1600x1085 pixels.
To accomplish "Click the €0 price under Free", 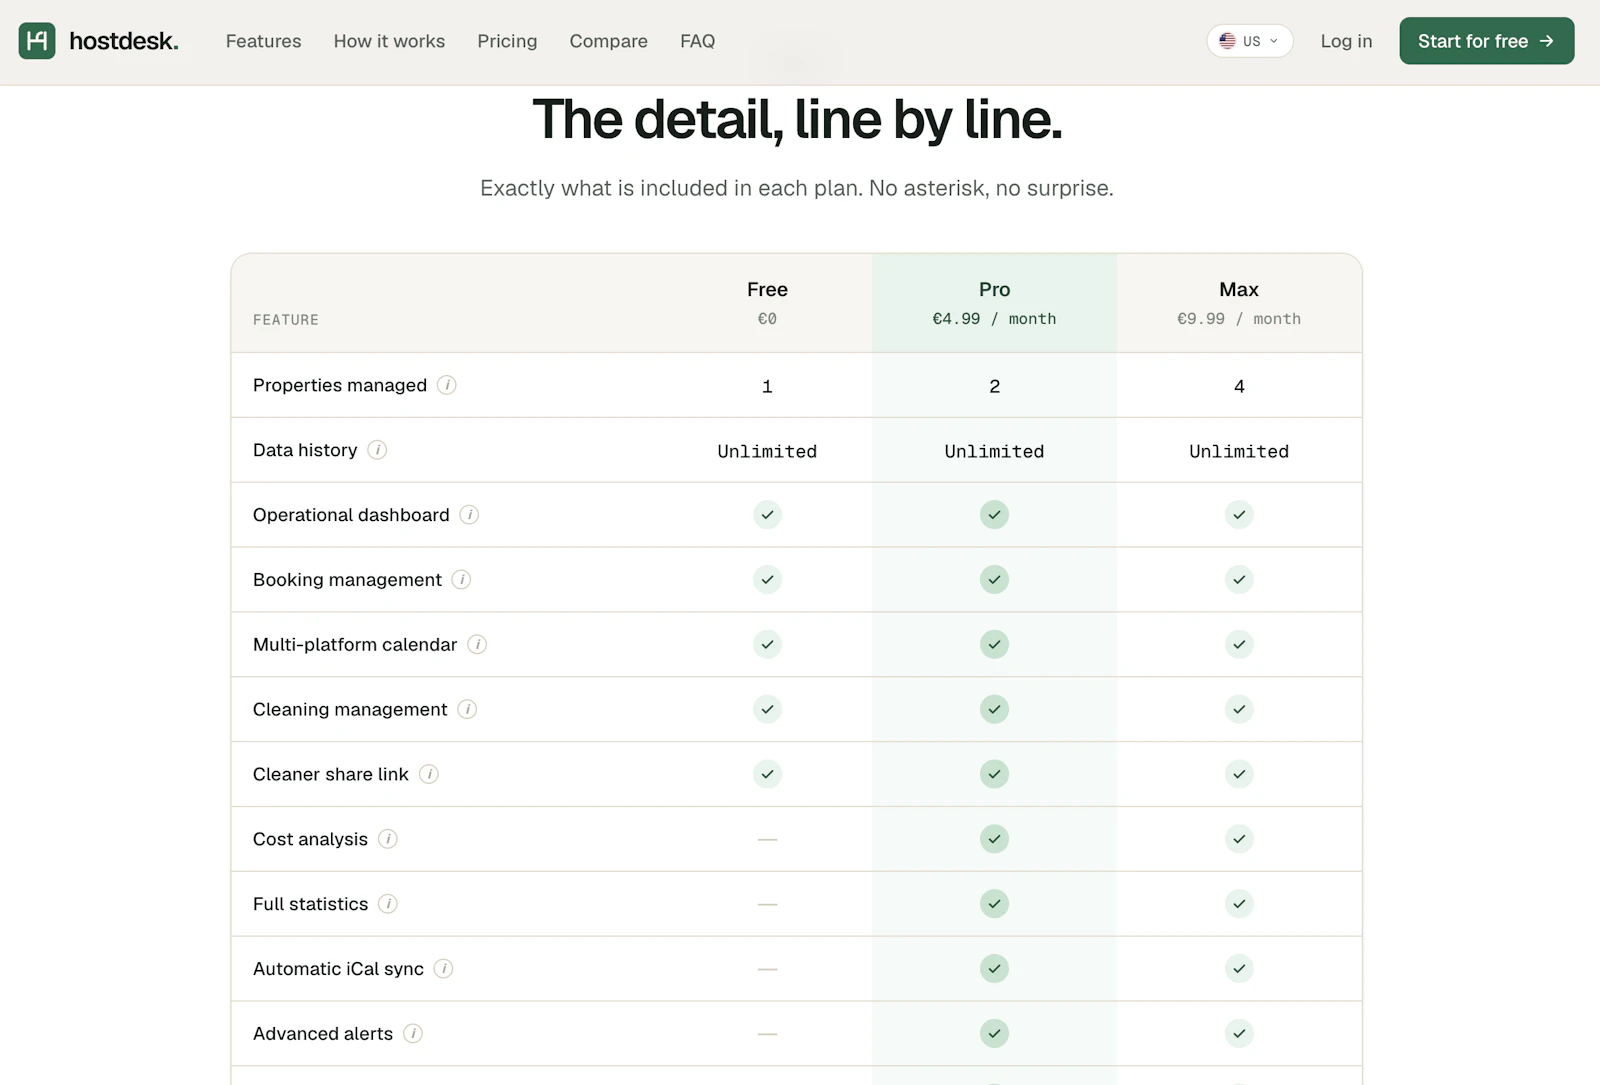I will pos(767,319).
